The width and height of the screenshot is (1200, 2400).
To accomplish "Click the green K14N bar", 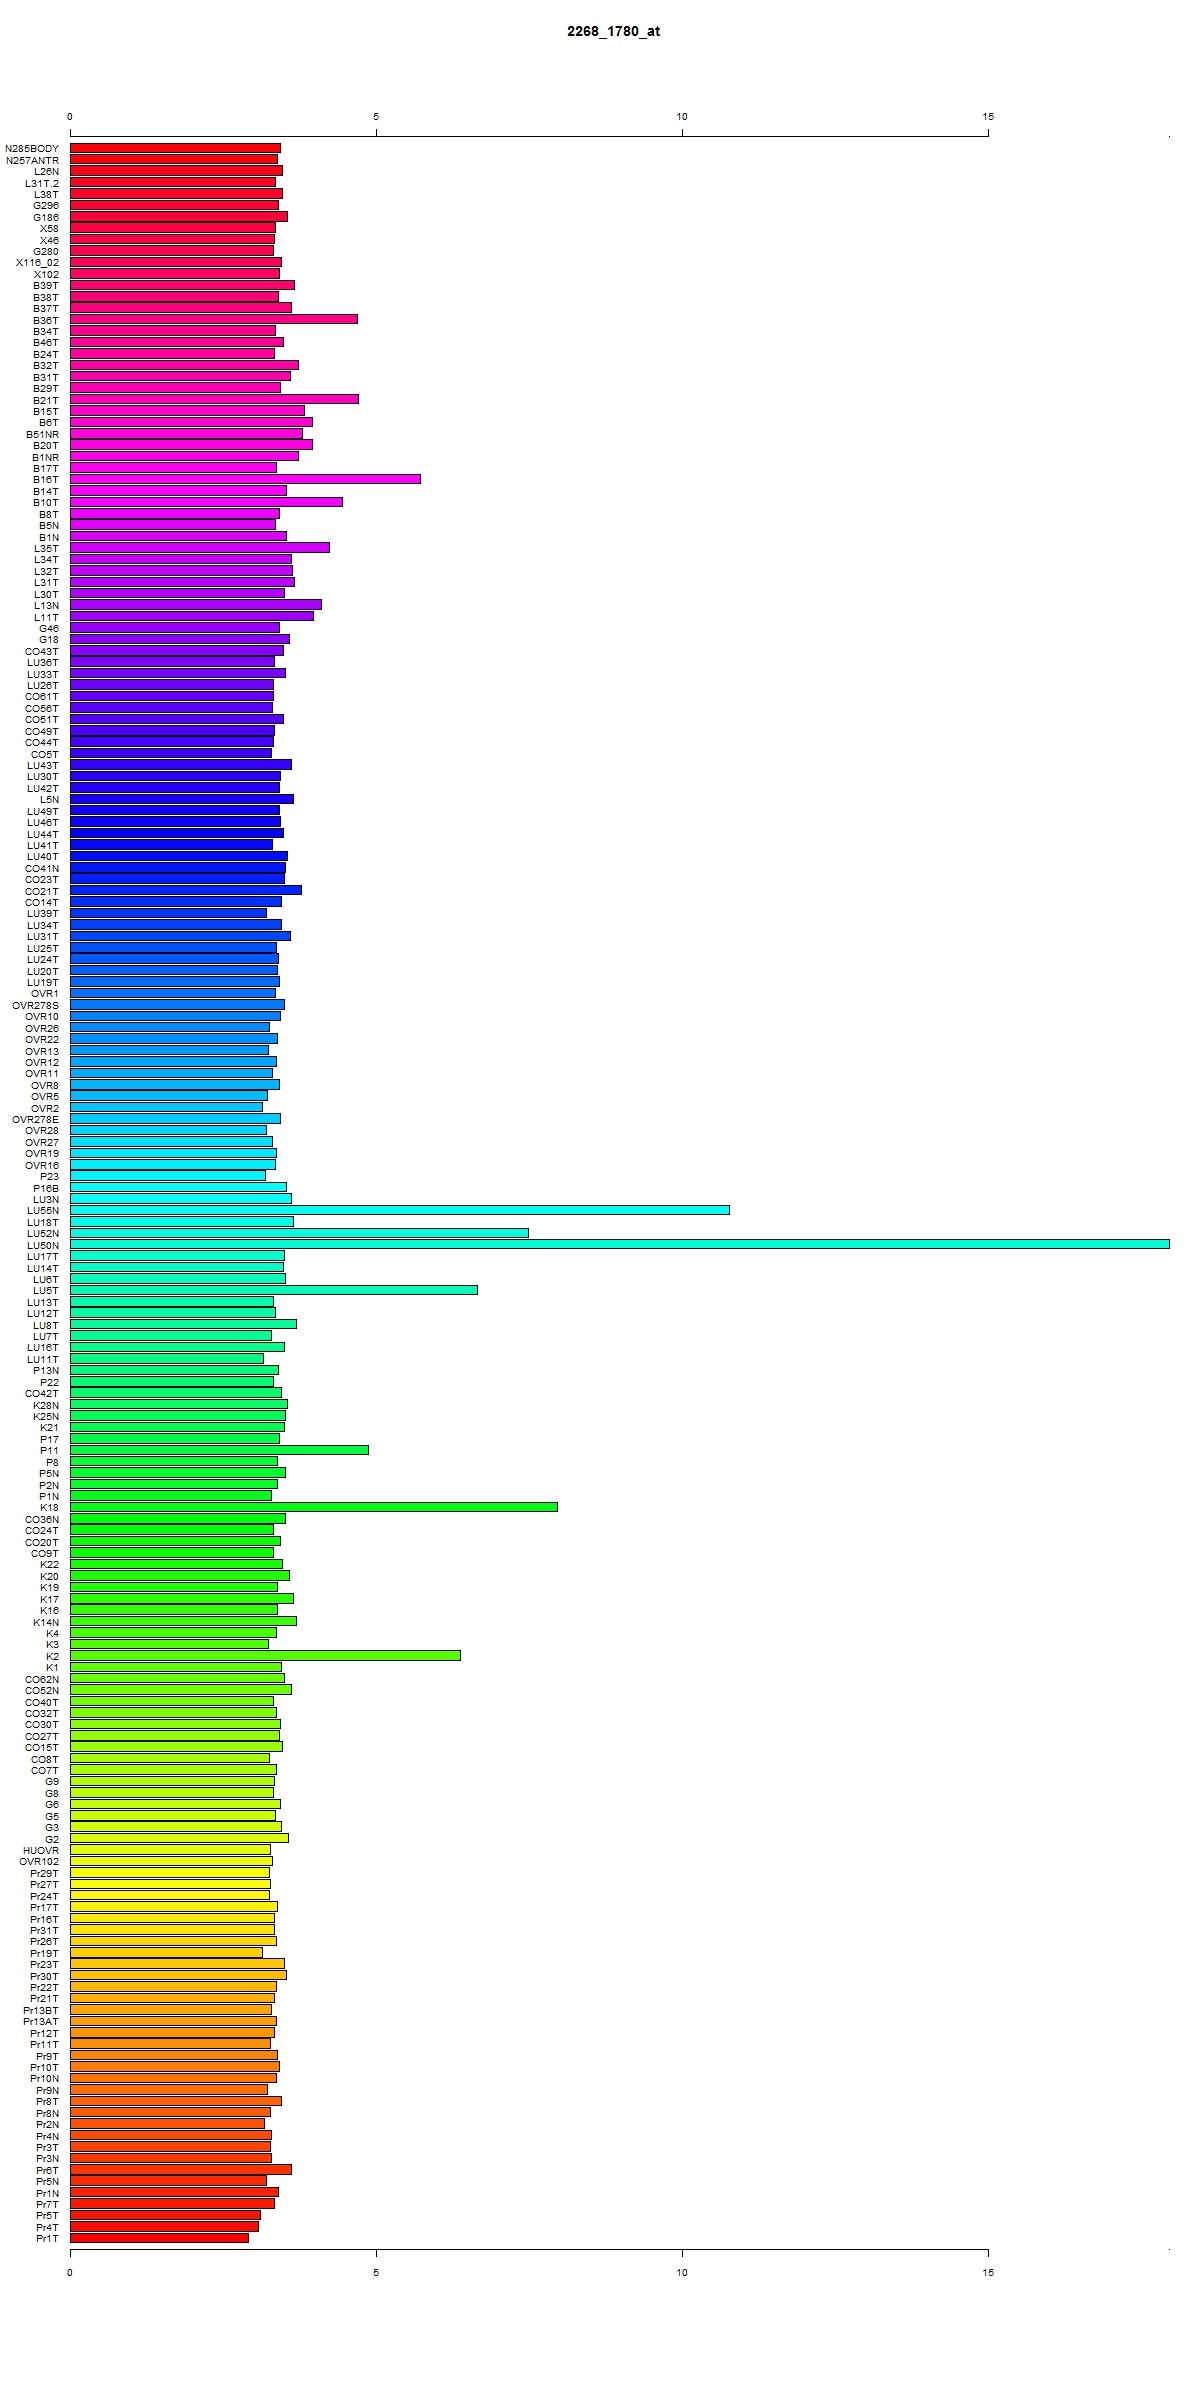I will 183,1622.
